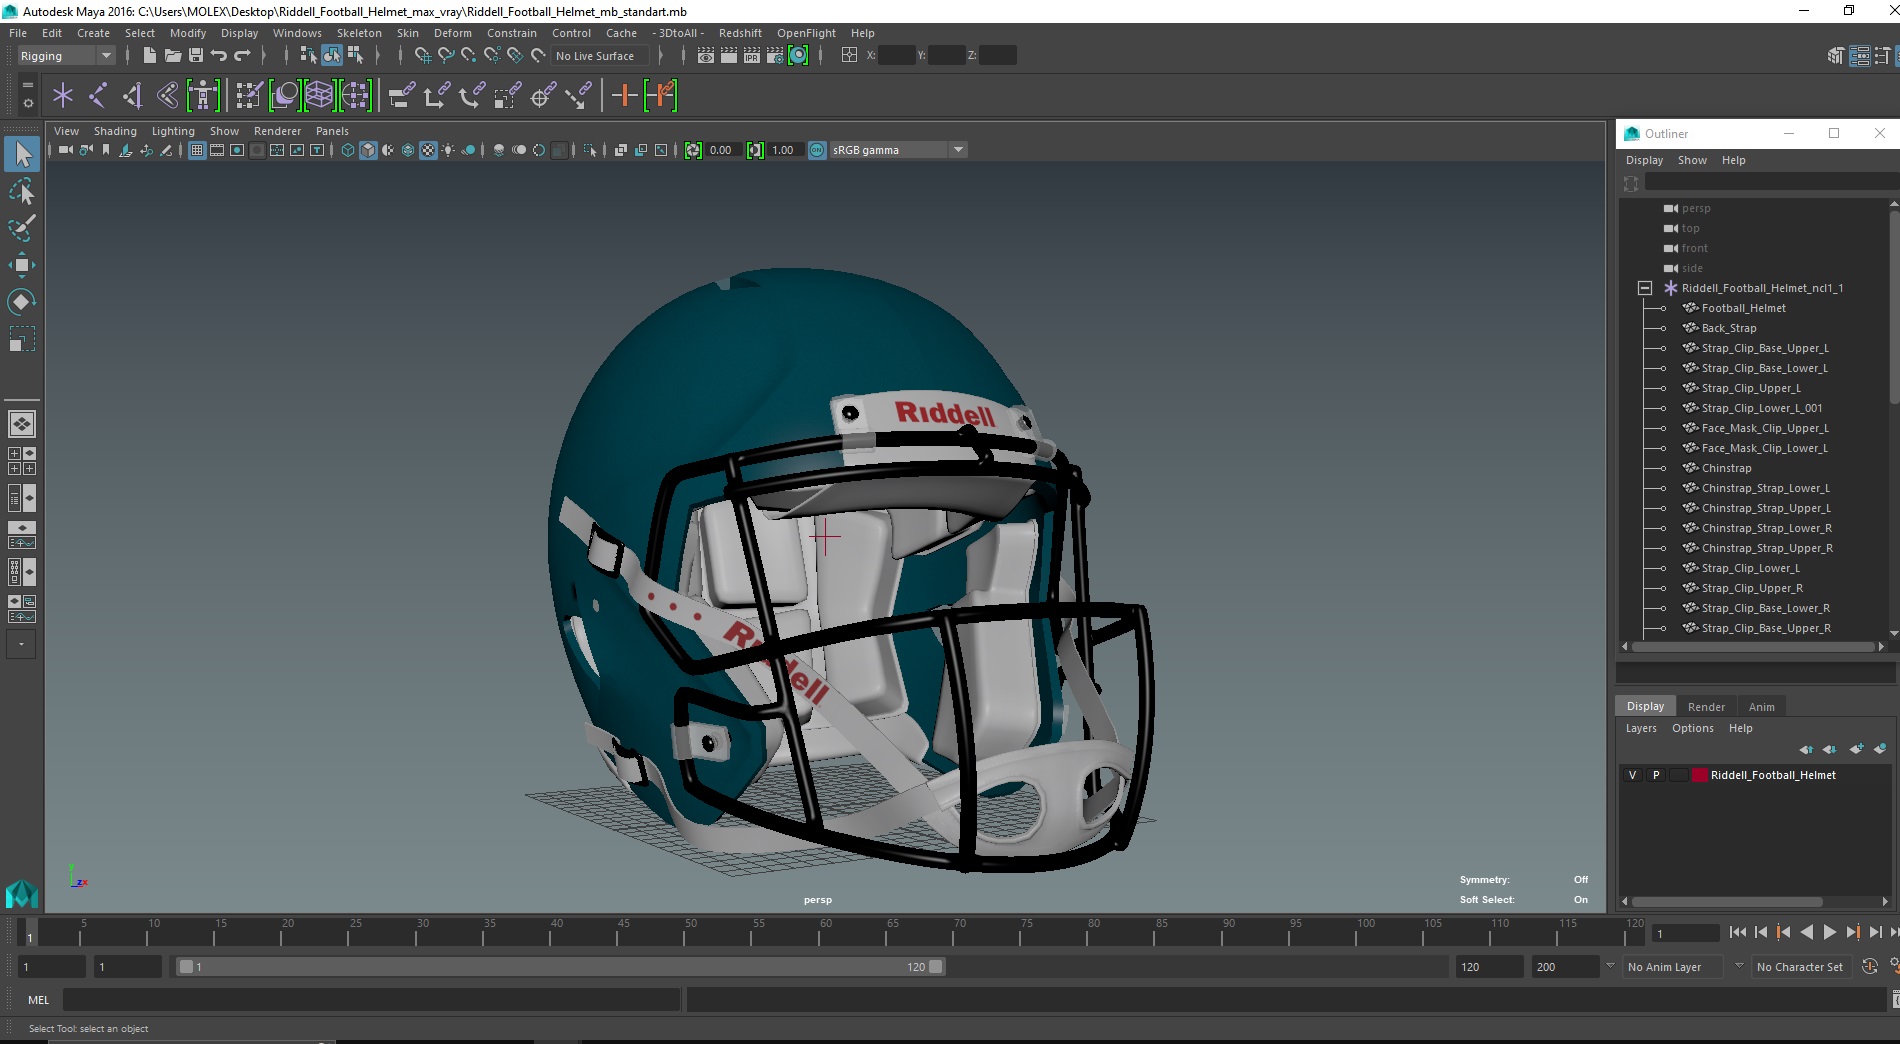
Task: Click the range slider bar ending at 120
Action: (560, 967)
